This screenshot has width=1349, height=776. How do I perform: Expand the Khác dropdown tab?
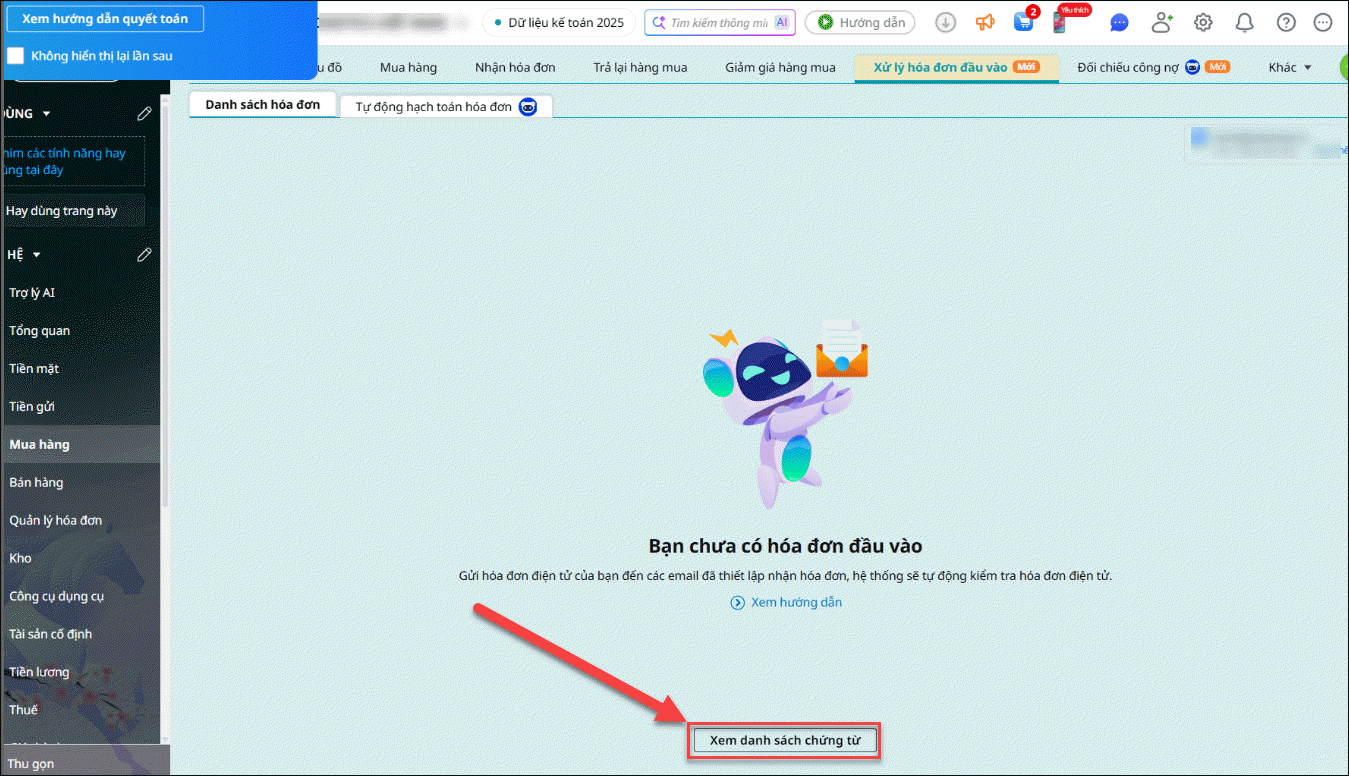coord(1290,67)
